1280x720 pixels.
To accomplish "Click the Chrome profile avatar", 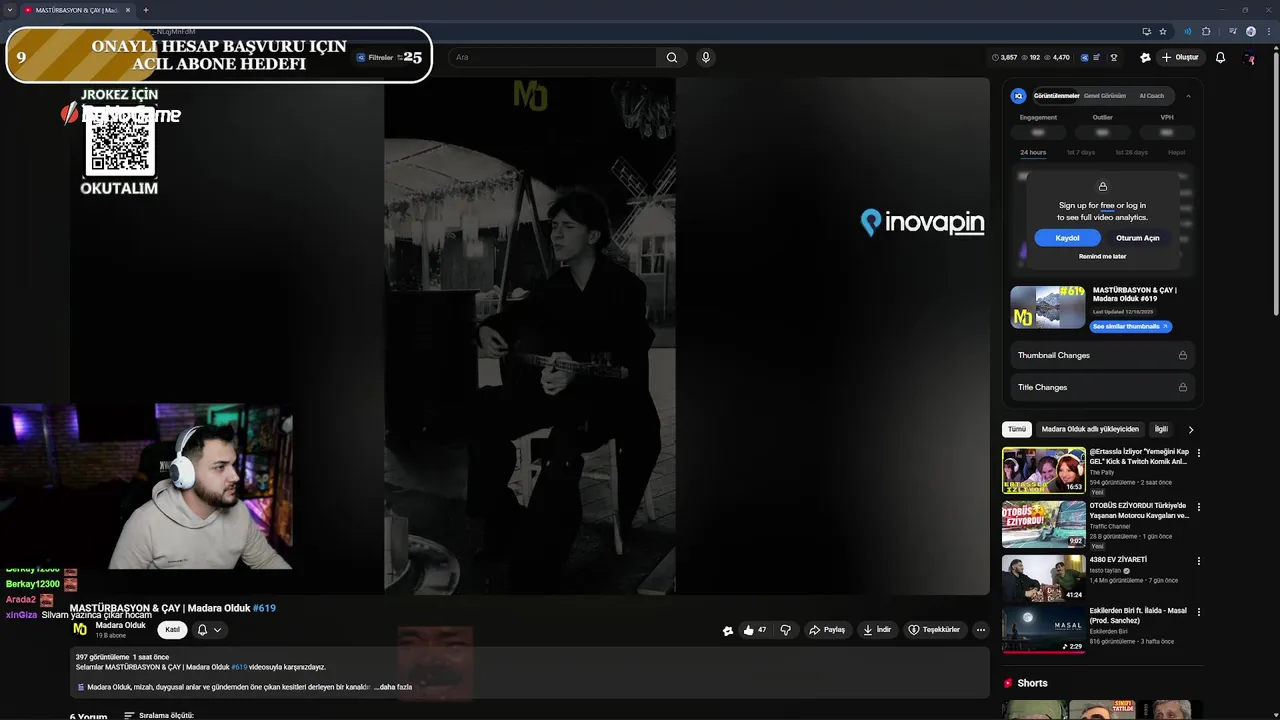I will pos(1250,31).
